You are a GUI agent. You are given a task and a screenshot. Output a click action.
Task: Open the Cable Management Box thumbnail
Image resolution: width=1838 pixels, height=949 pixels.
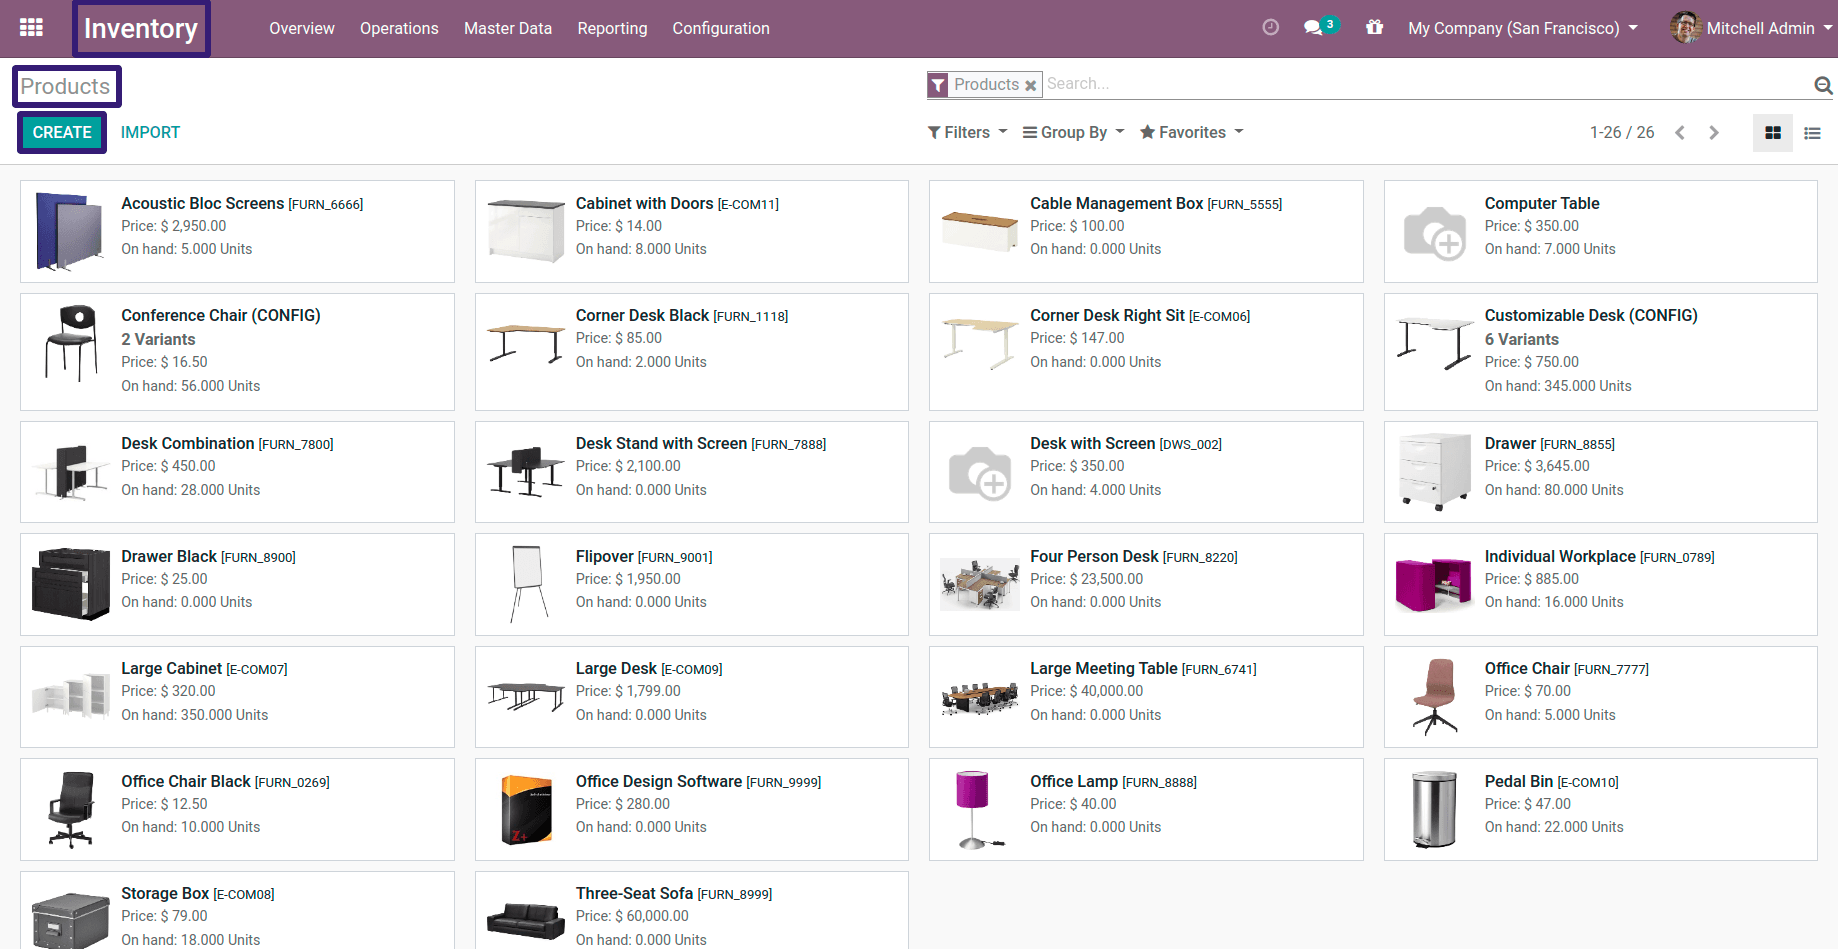tap(980, 231)
